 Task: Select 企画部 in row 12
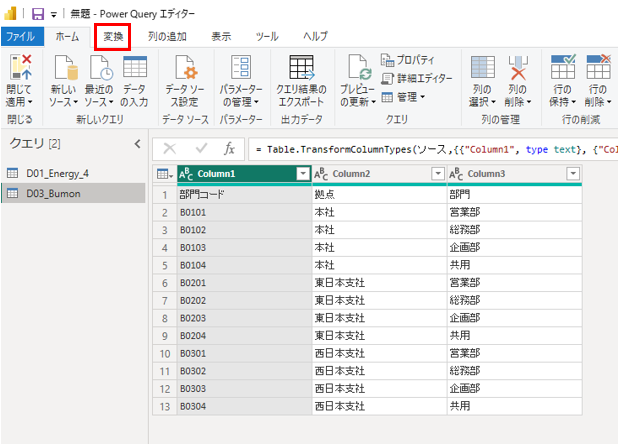point(514,389)
